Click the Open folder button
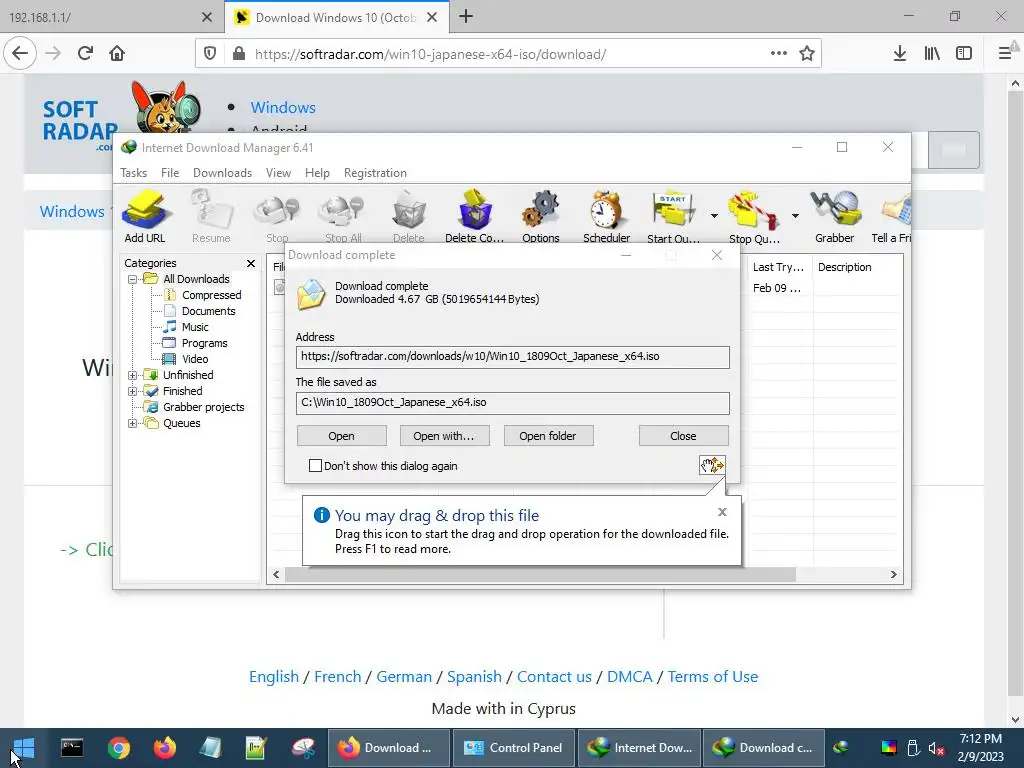 [548, 436]
